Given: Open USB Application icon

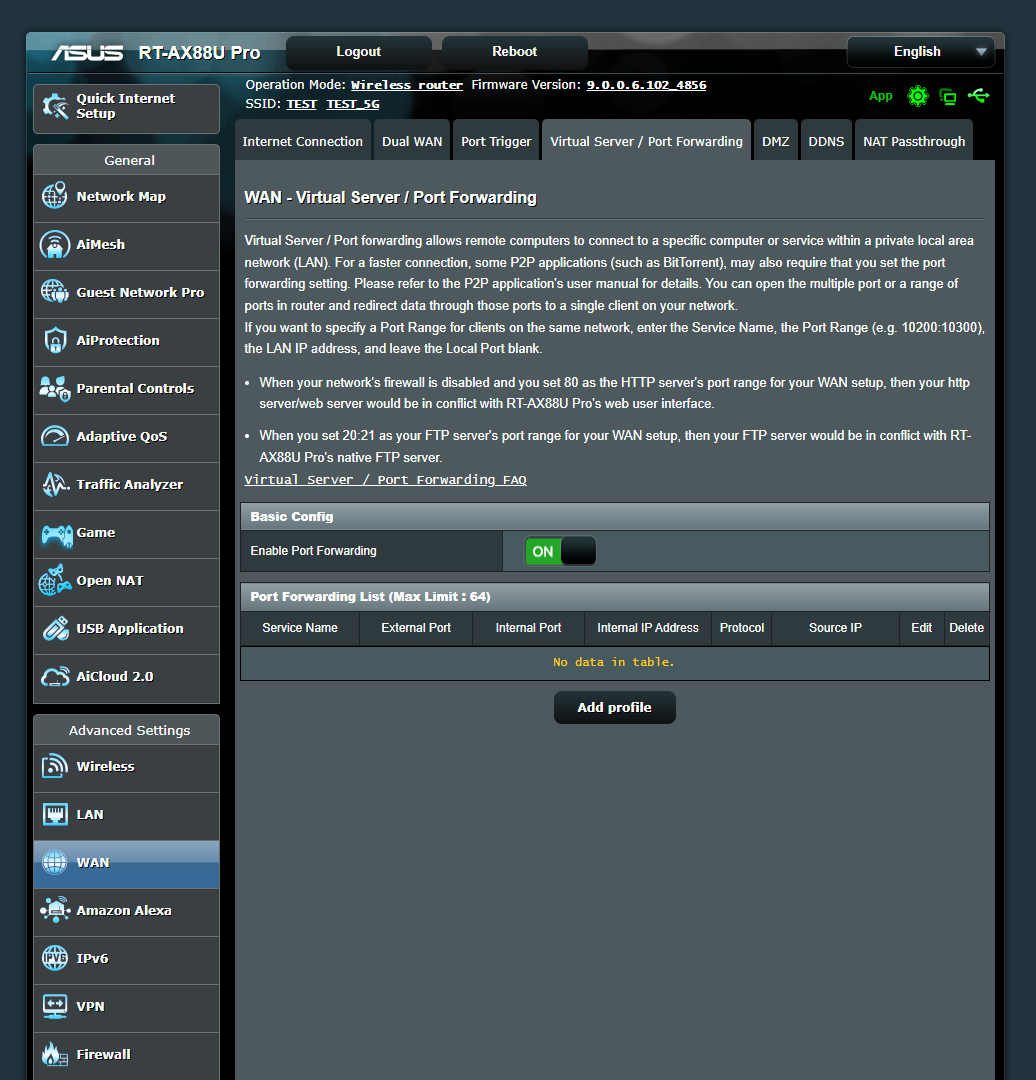Looking at the screenshot, I should tap(55, 628).
